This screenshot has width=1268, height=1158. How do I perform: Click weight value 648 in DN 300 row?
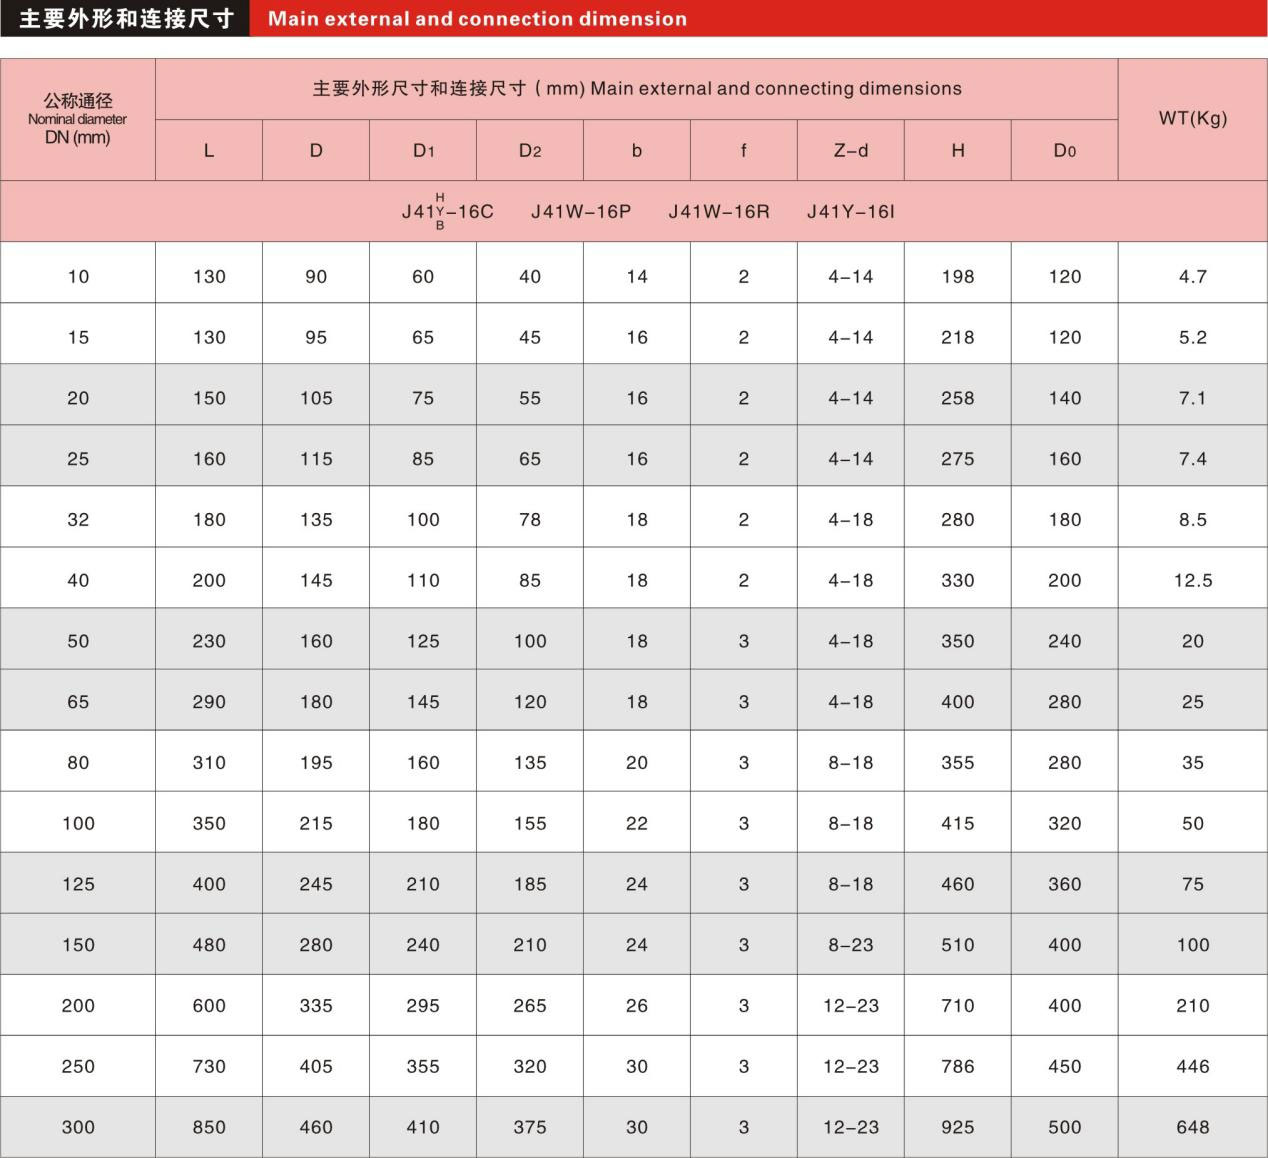coord(1192,1127)
